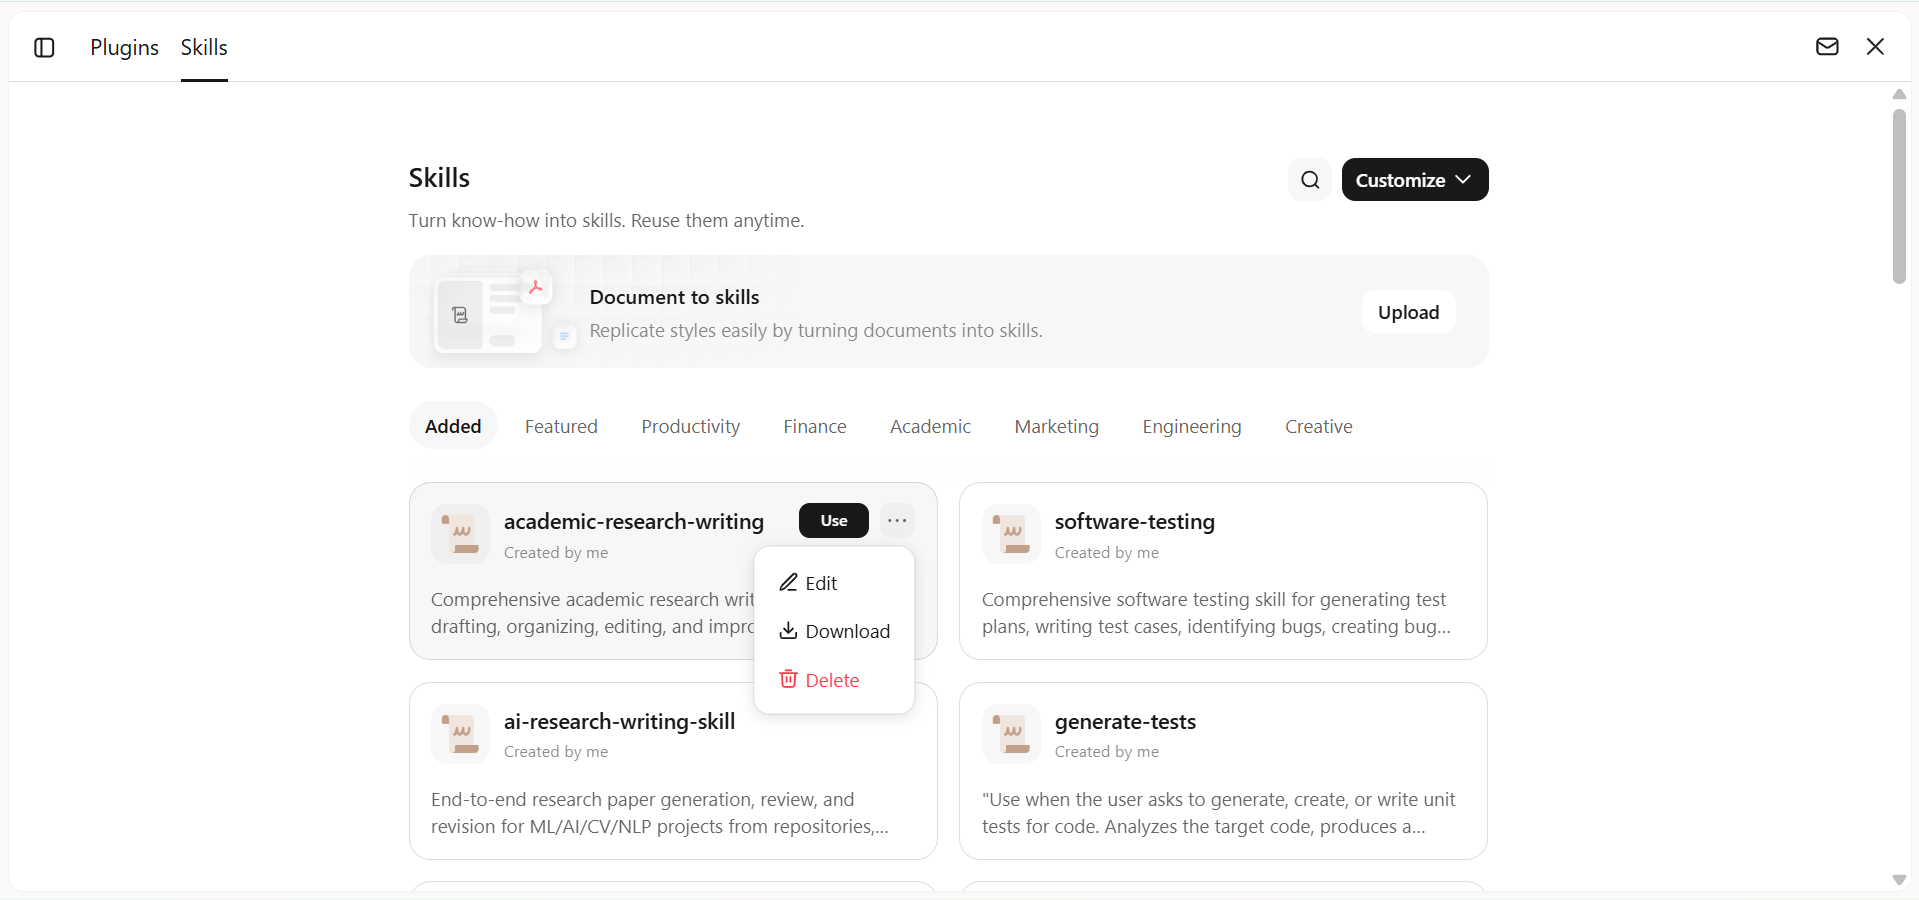The width and height of the screenshot is (1919, 900).
Task: Open the mail envelope icon
Action: pyautogui.click(x=1827, y=47)
